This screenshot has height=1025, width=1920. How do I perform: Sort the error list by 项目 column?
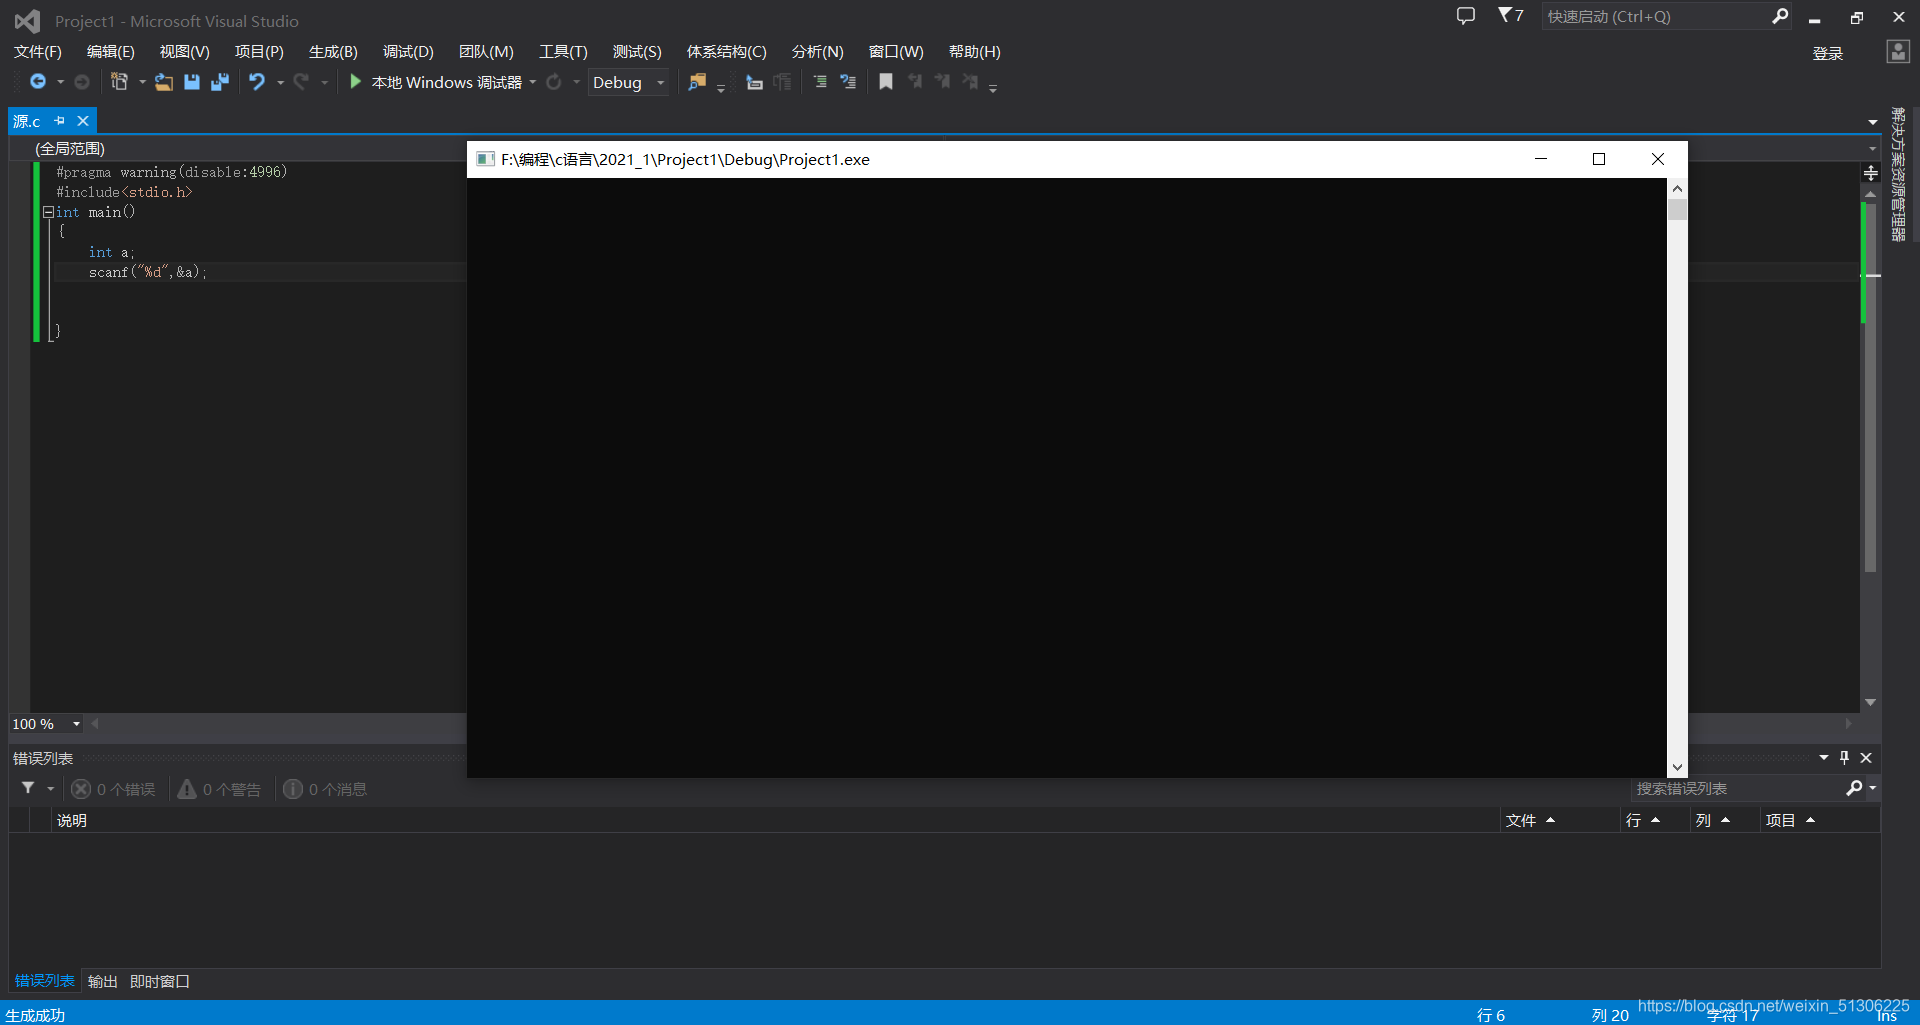point(1820,820)
